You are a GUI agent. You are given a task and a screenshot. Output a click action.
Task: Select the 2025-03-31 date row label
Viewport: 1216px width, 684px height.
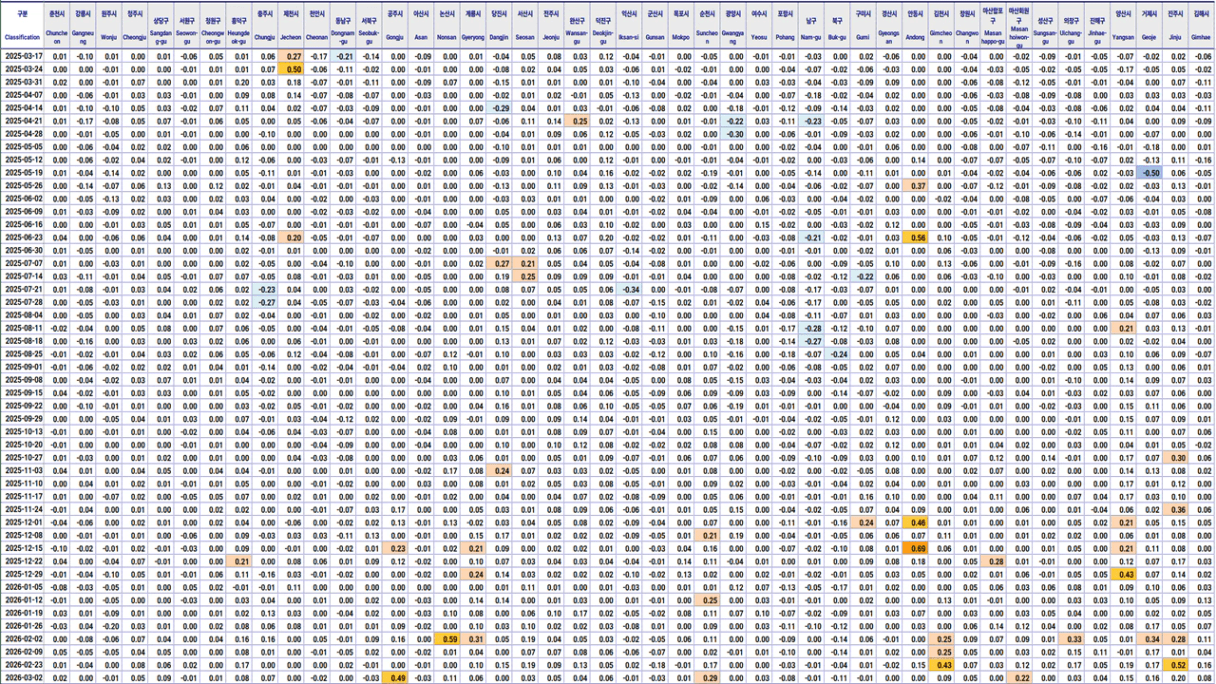coord(23,82)
